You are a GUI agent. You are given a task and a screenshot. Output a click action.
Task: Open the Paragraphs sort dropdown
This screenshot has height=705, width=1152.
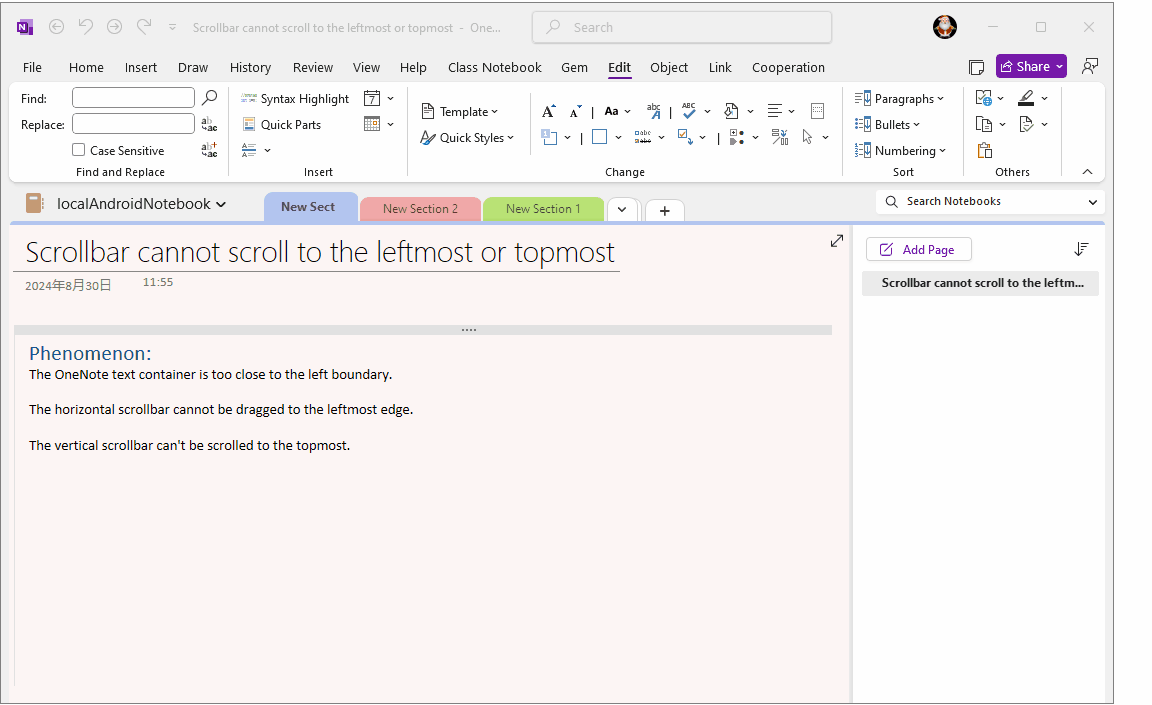tap(899, 98)
